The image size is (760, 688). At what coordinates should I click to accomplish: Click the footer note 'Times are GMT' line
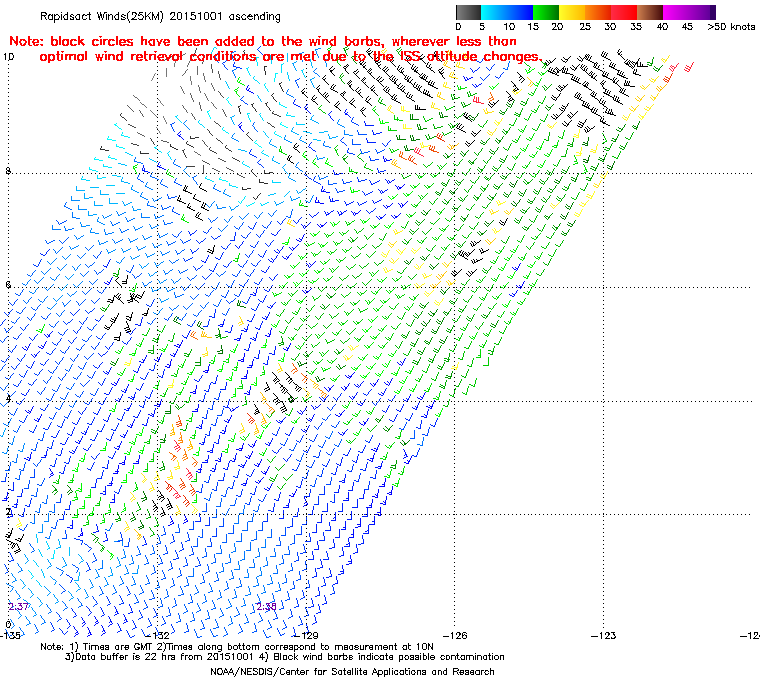(x=237, y=647)
